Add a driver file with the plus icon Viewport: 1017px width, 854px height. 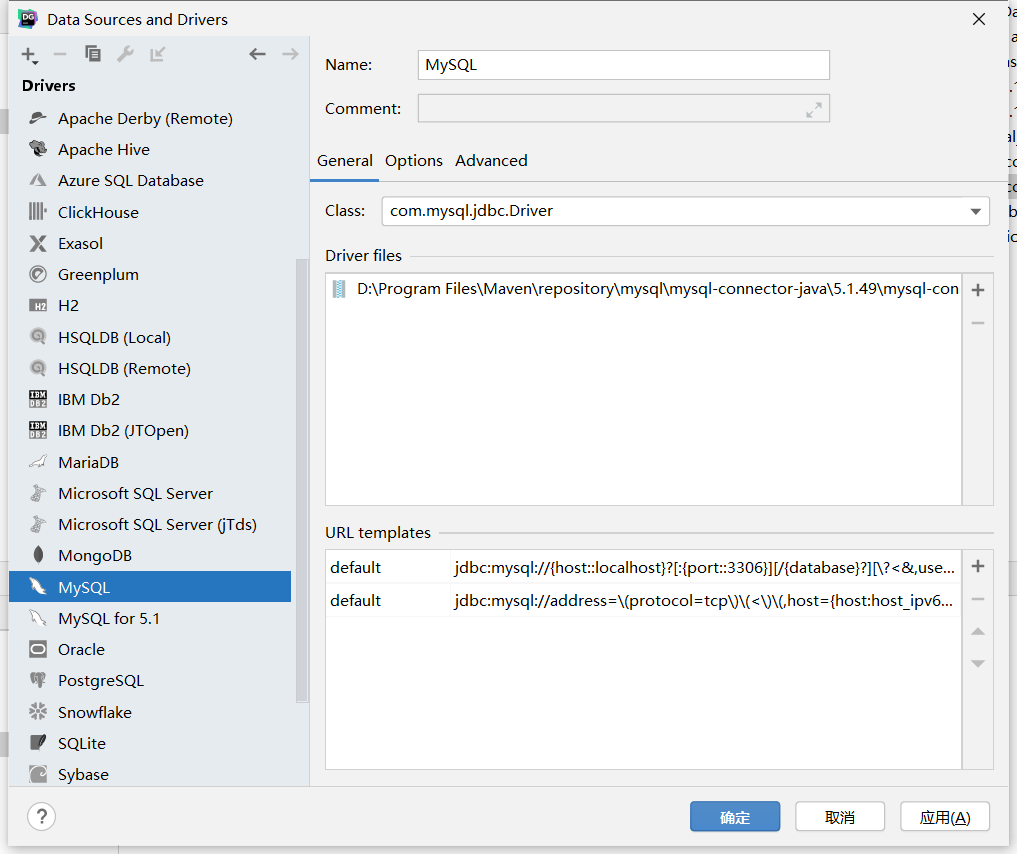pos(978,290)
